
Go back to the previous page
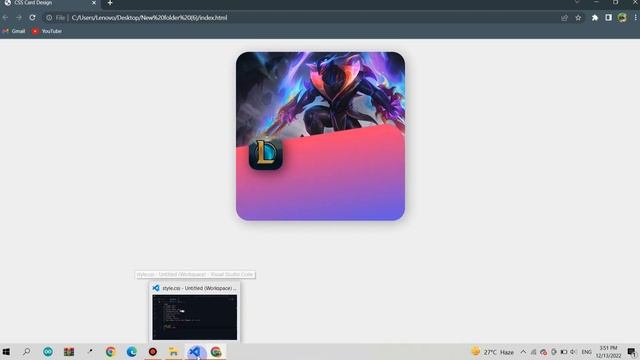coord(5,18)
